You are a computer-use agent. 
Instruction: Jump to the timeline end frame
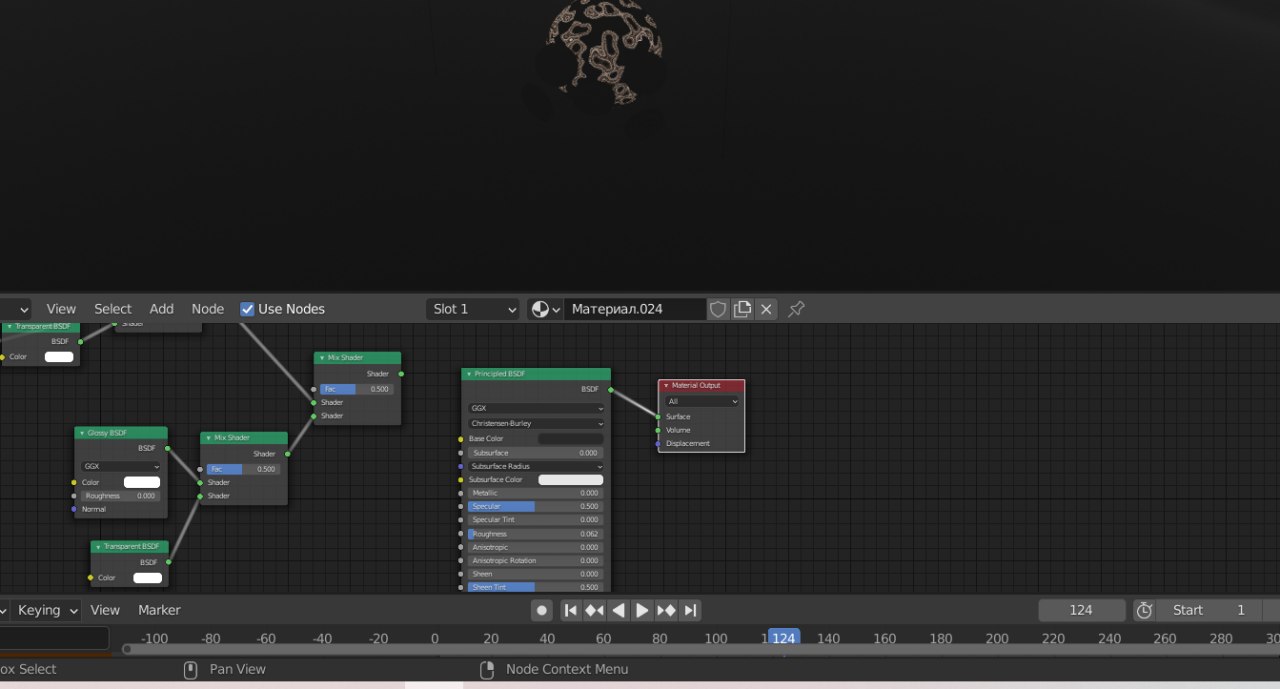coord(690,610)
